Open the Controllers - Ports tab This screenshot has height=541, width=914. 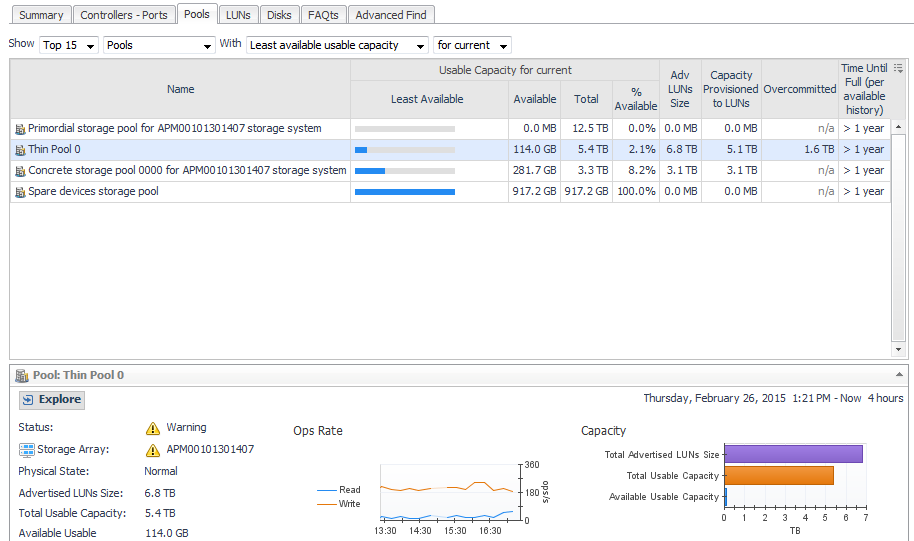click(124, 15)
